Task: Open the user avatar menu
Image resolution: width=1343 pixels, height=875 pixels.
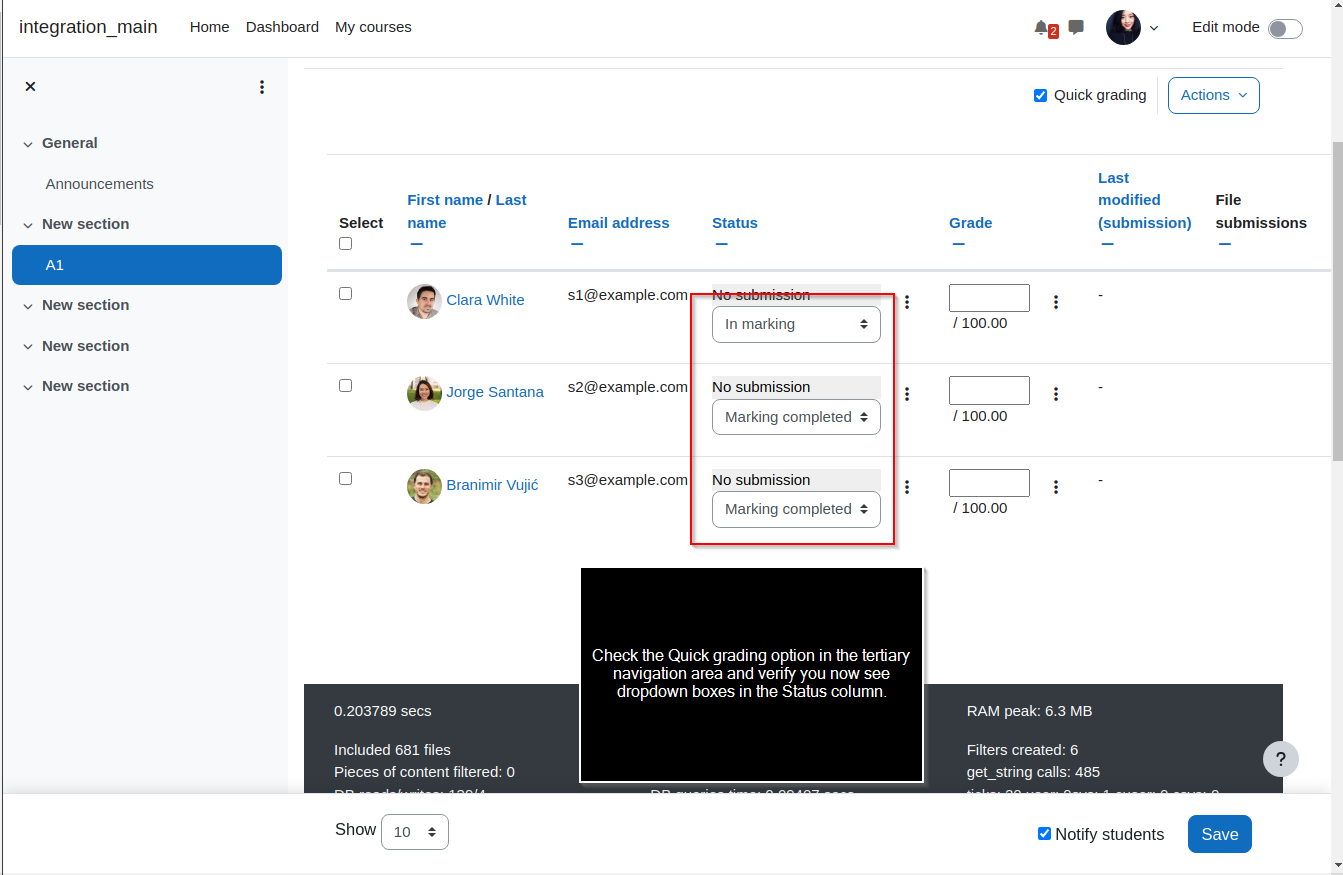Action: point(1123,28)
